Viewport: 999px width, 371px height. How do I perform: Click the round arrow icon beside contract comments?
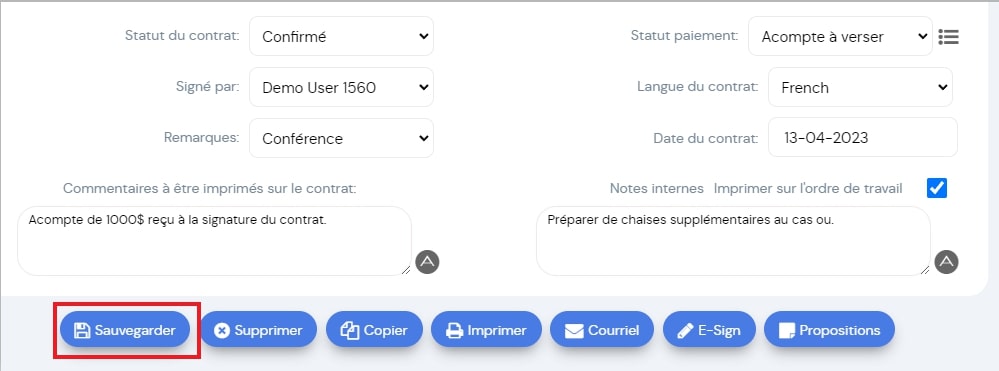[428, 261]
